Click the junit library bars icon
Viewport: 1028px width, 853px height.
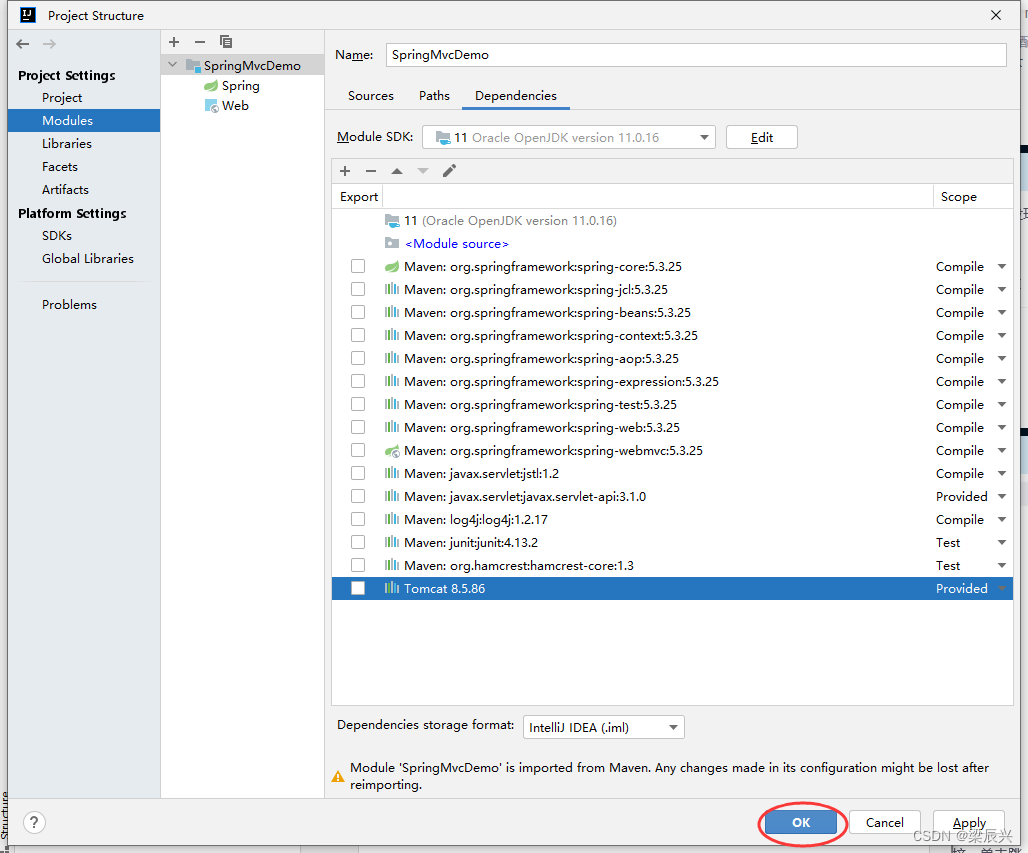[391, 542]
